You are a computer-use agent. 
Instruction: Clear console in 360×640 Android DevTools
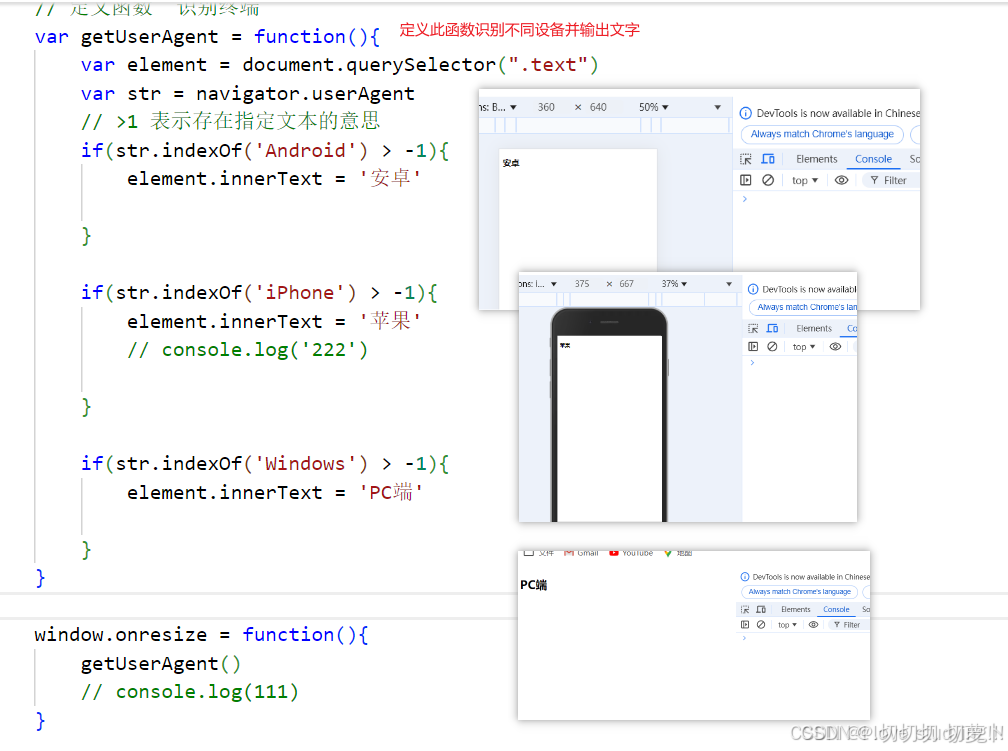point(768,180)
